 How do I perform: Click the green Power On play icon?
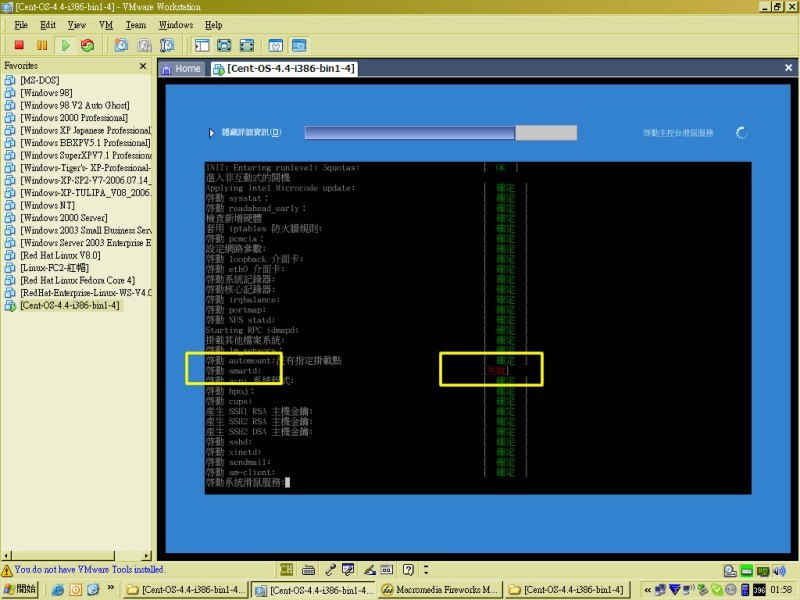(65, 45)
